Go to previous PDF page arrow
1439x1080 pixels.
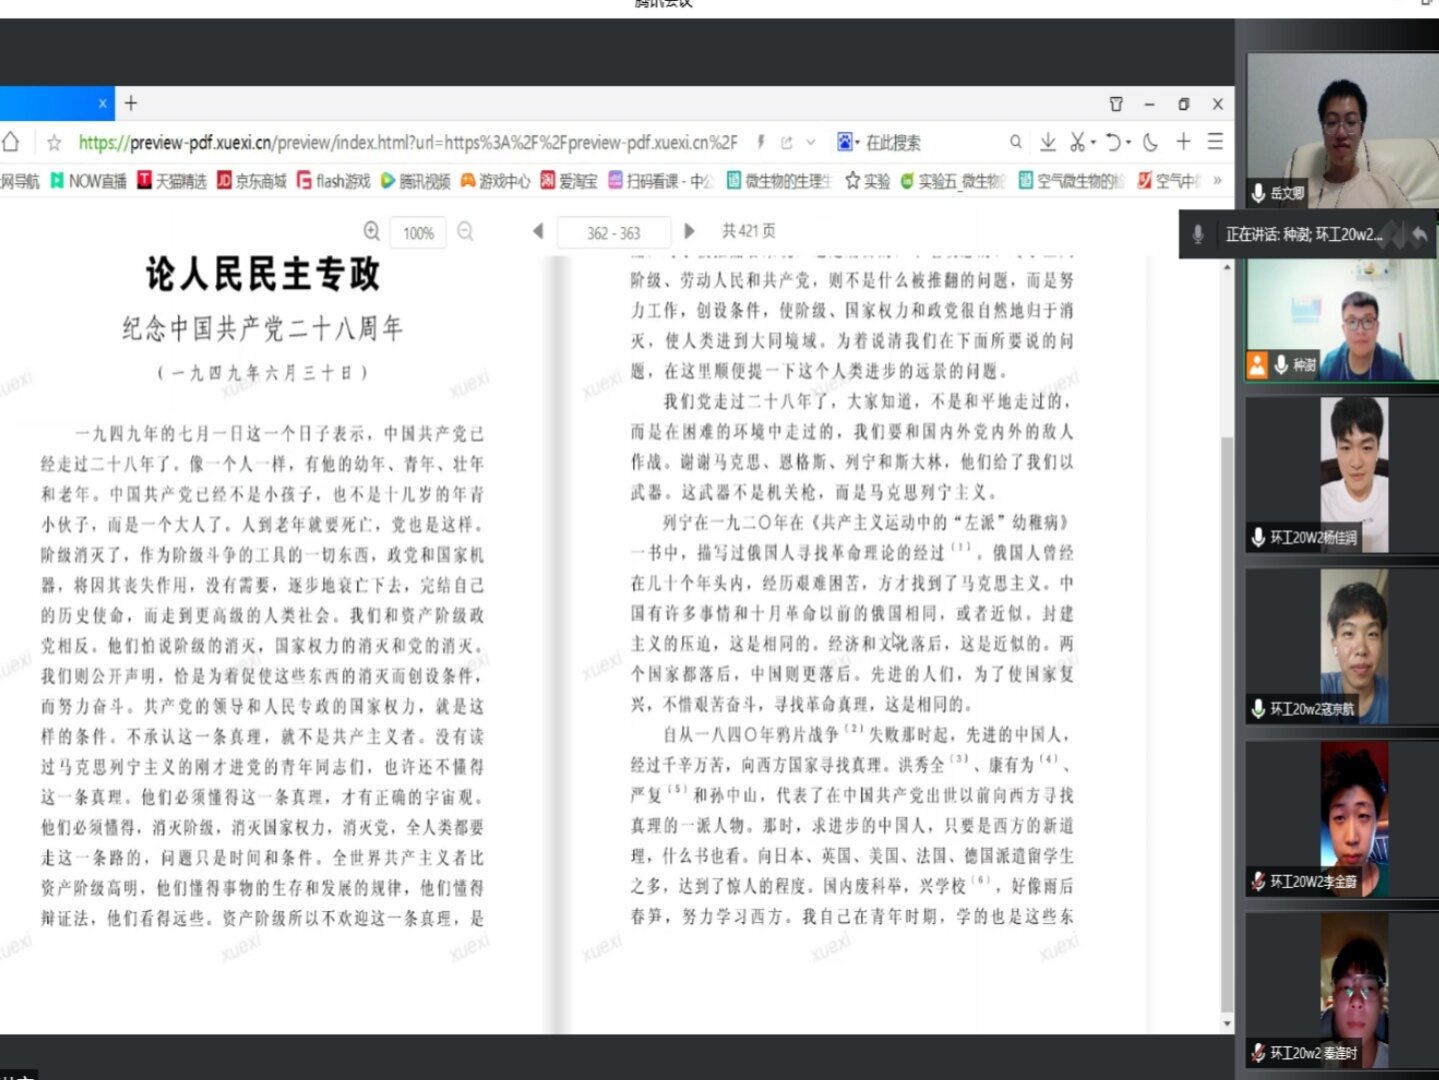538,231
